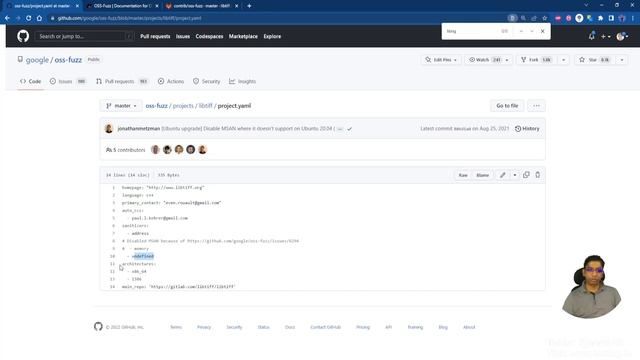
Task: Click the zoom magnifier icon in address bar
Action: 523,18
